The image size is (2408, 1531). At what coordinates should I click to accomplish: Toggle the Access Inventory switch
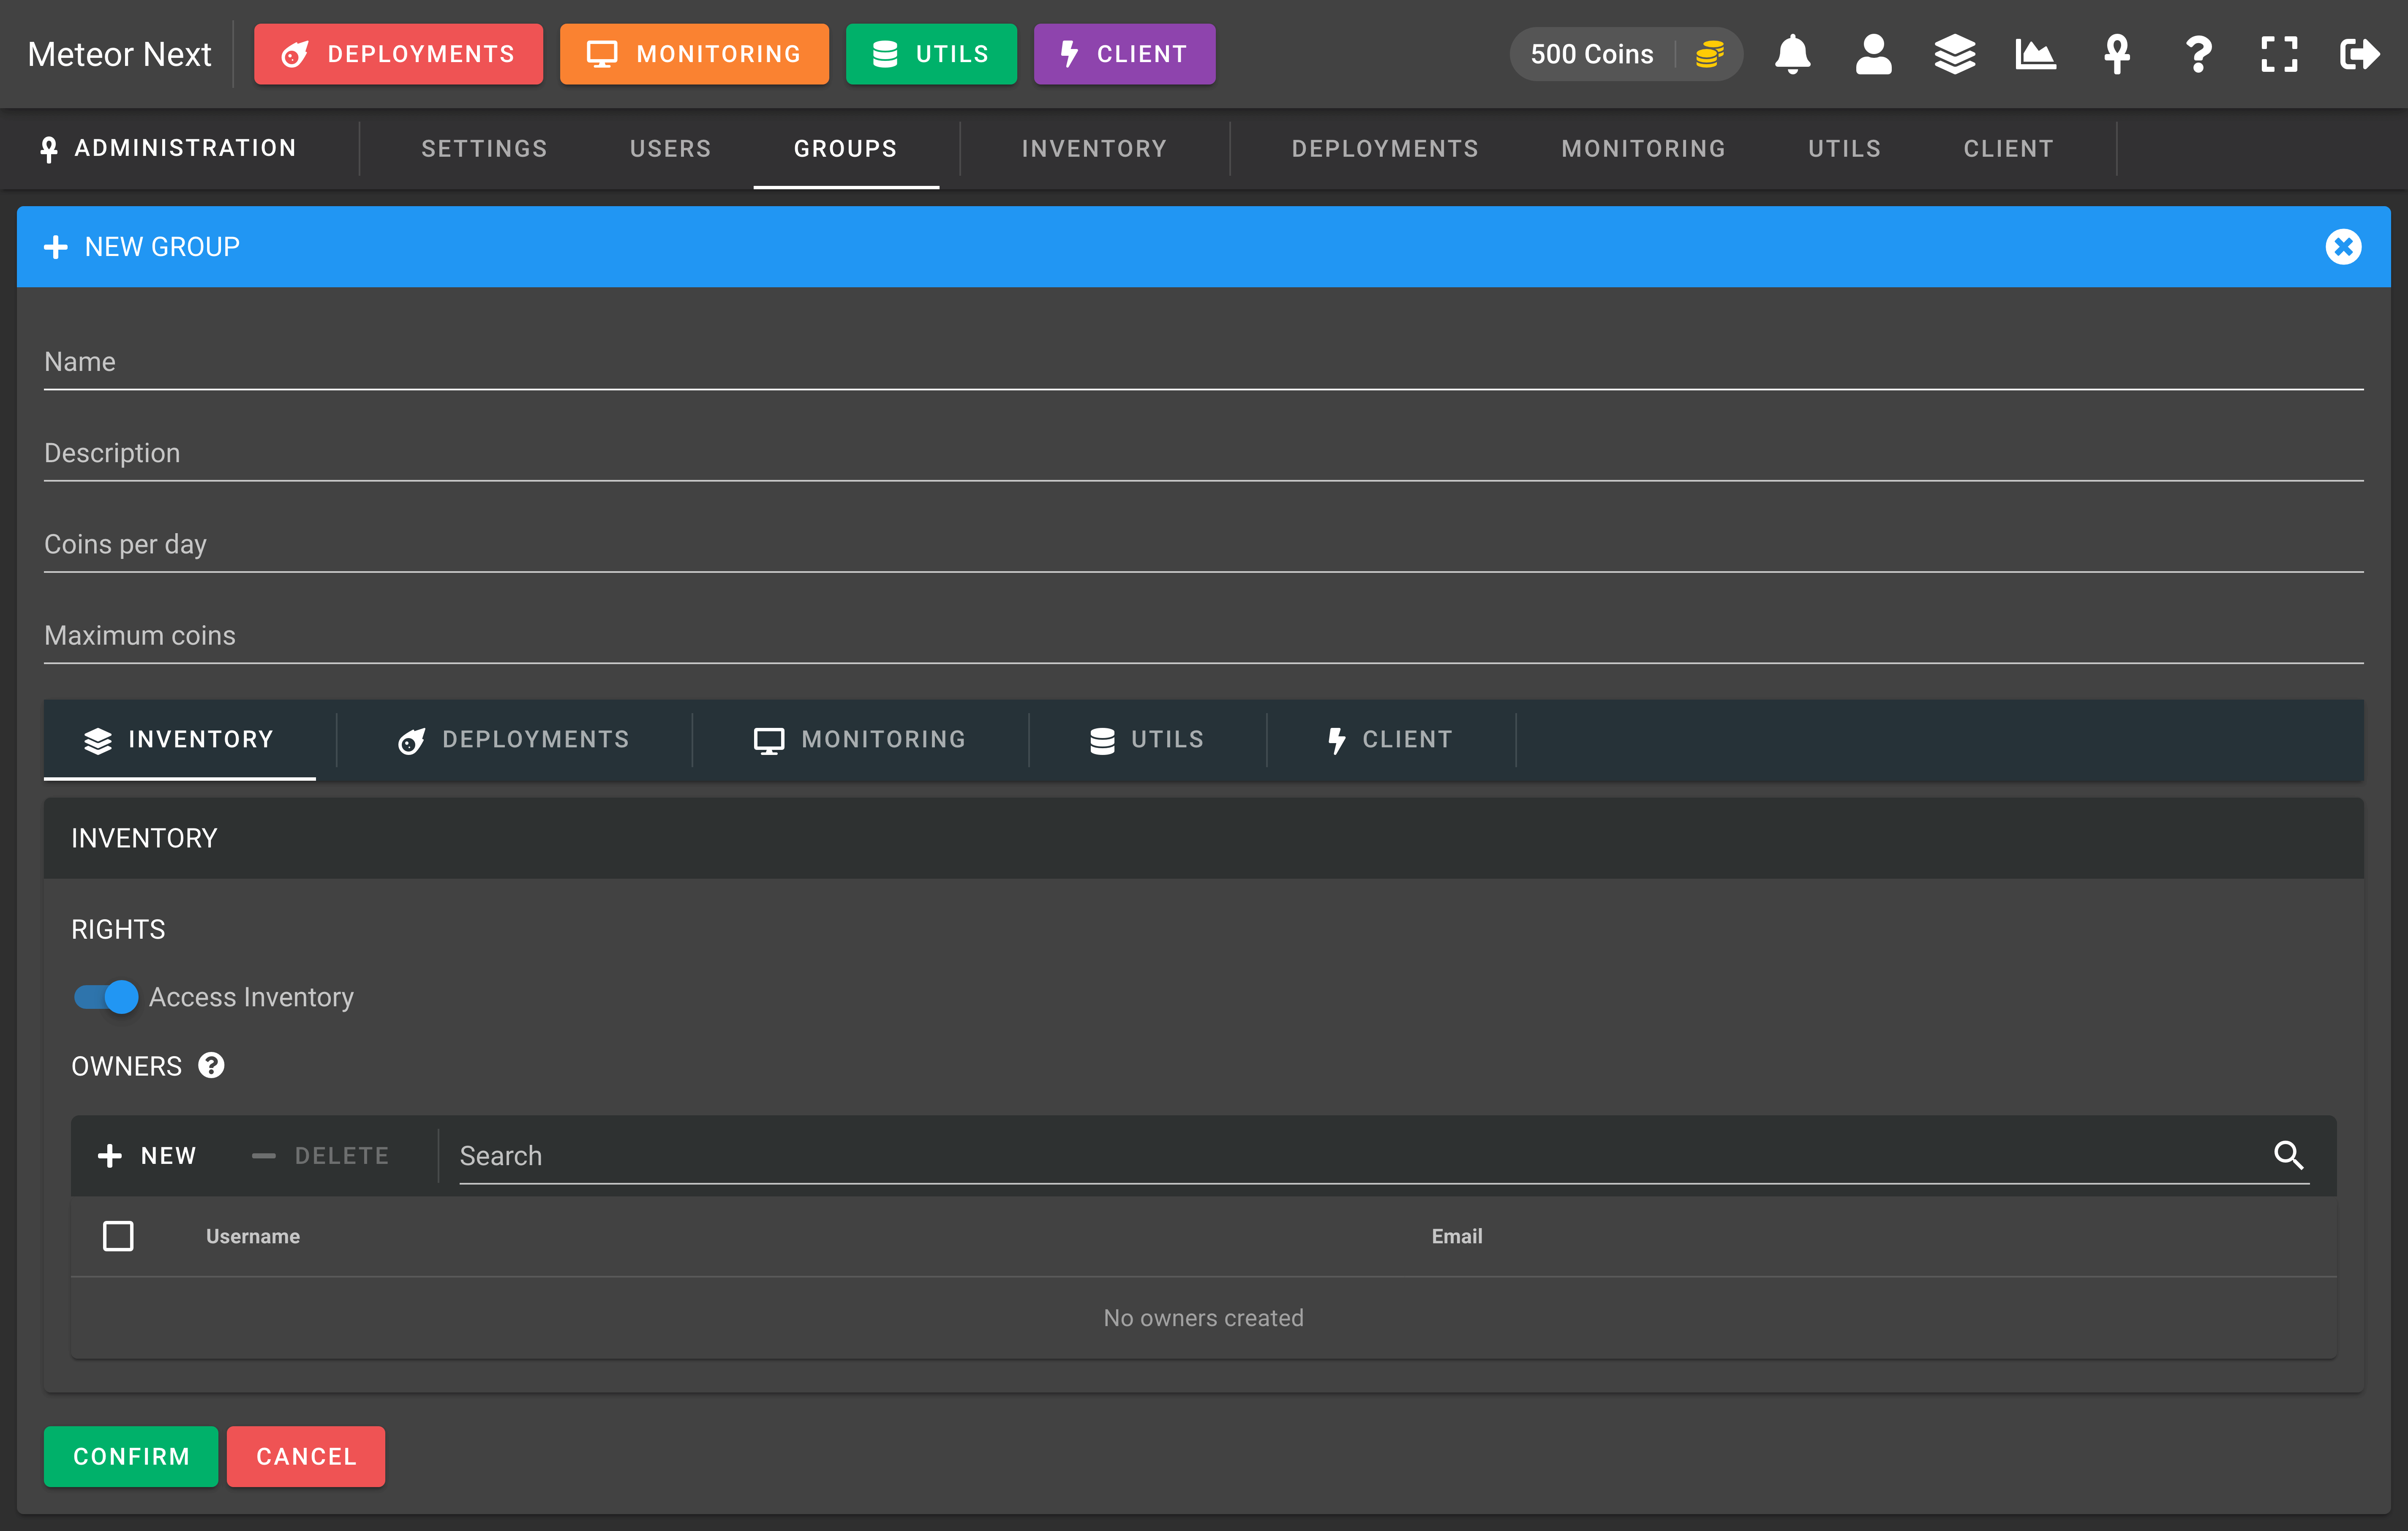106,996
